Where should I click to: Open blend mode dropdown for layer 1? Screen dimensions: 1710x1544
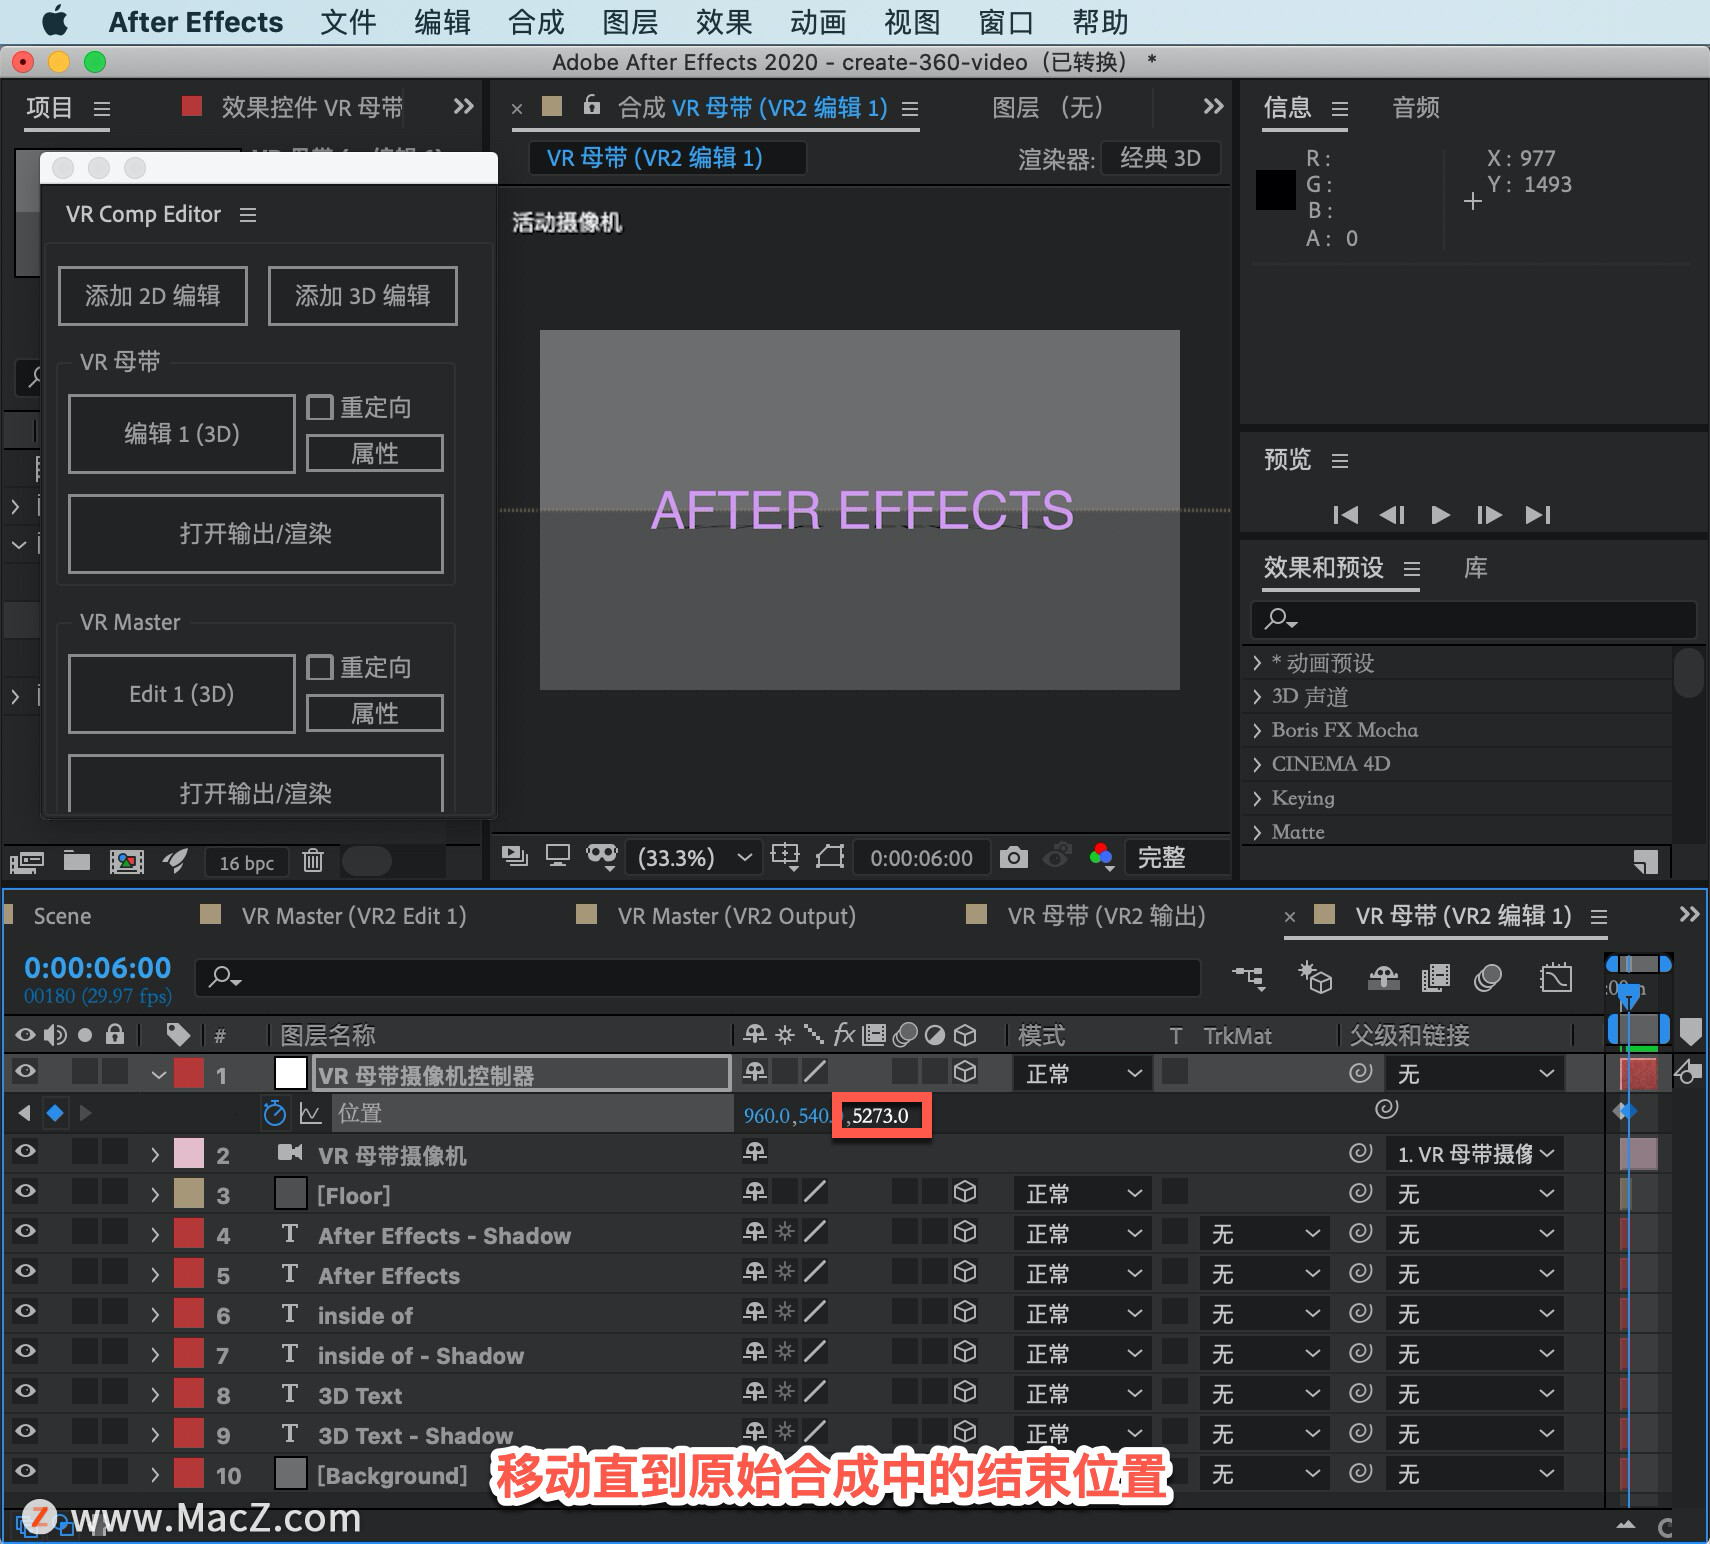[x=1083, y=1073]
